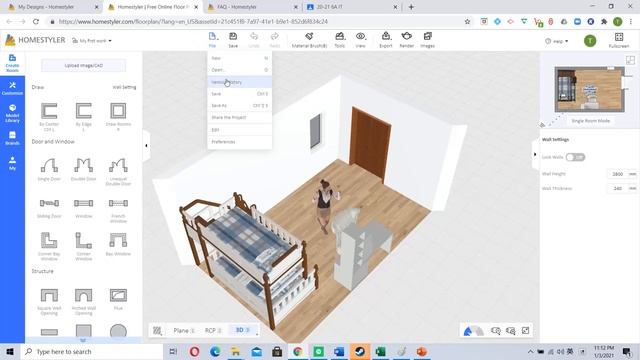Select Draw Rooms tool
Screen dimensions: 640x360
click(118, 116)
